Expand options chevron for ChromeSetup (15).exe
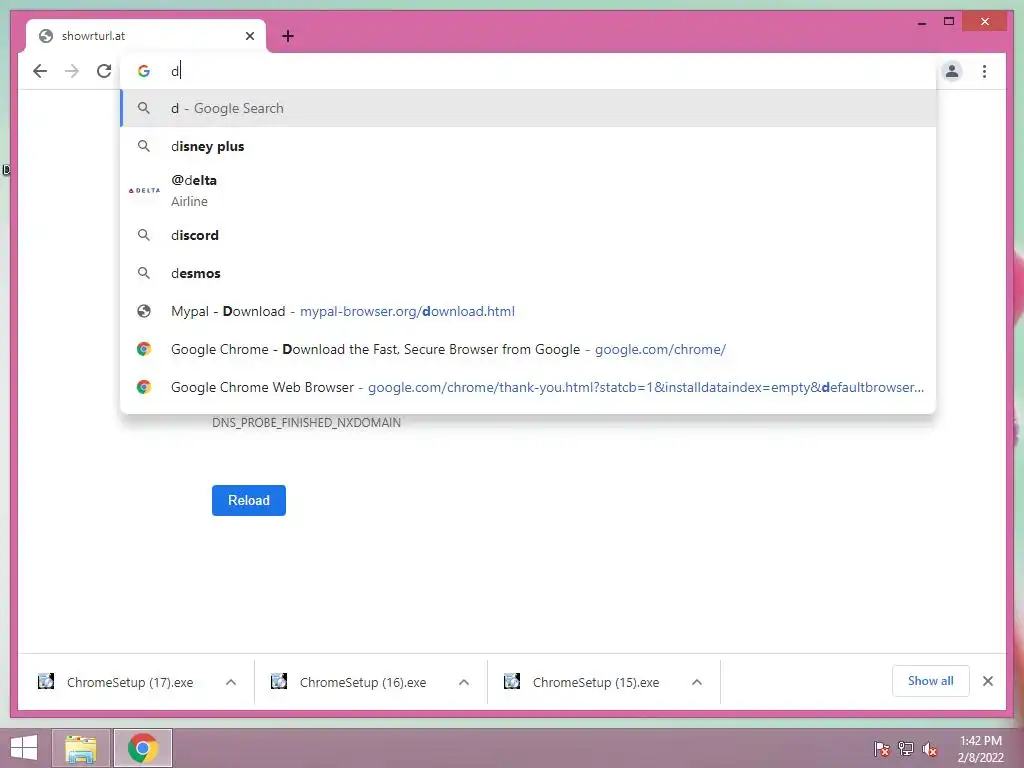This screenshot has height=768, width=1024. point(697,682)
